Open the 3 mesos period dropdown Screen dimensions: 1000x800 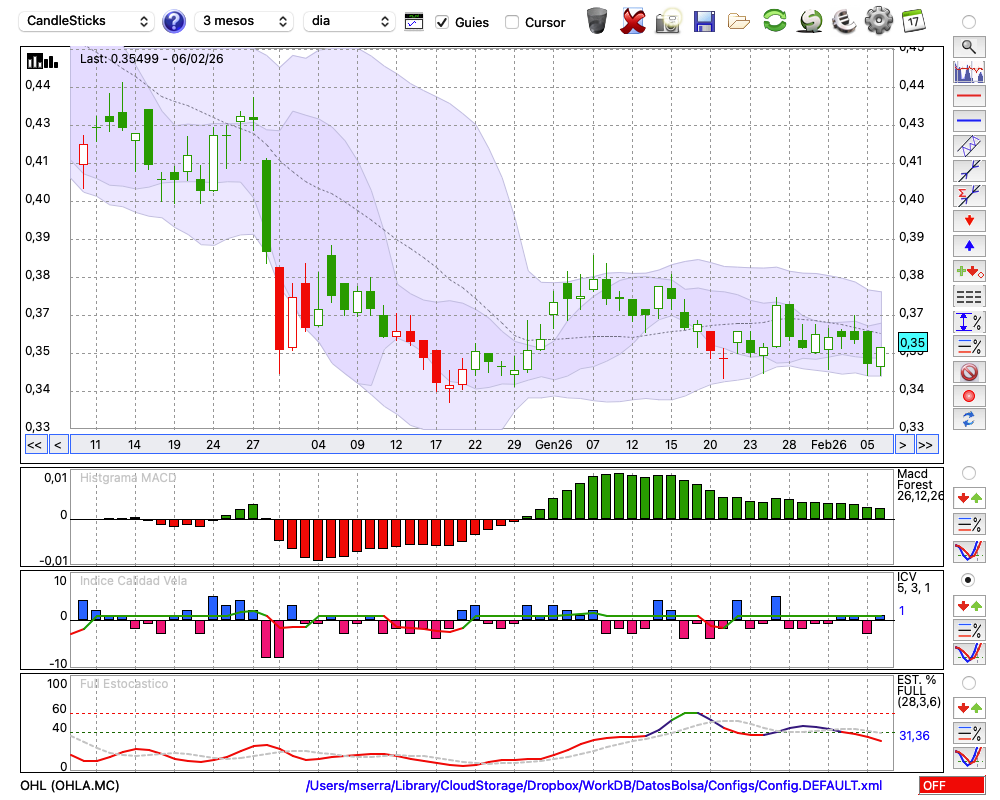click(244, 21)
